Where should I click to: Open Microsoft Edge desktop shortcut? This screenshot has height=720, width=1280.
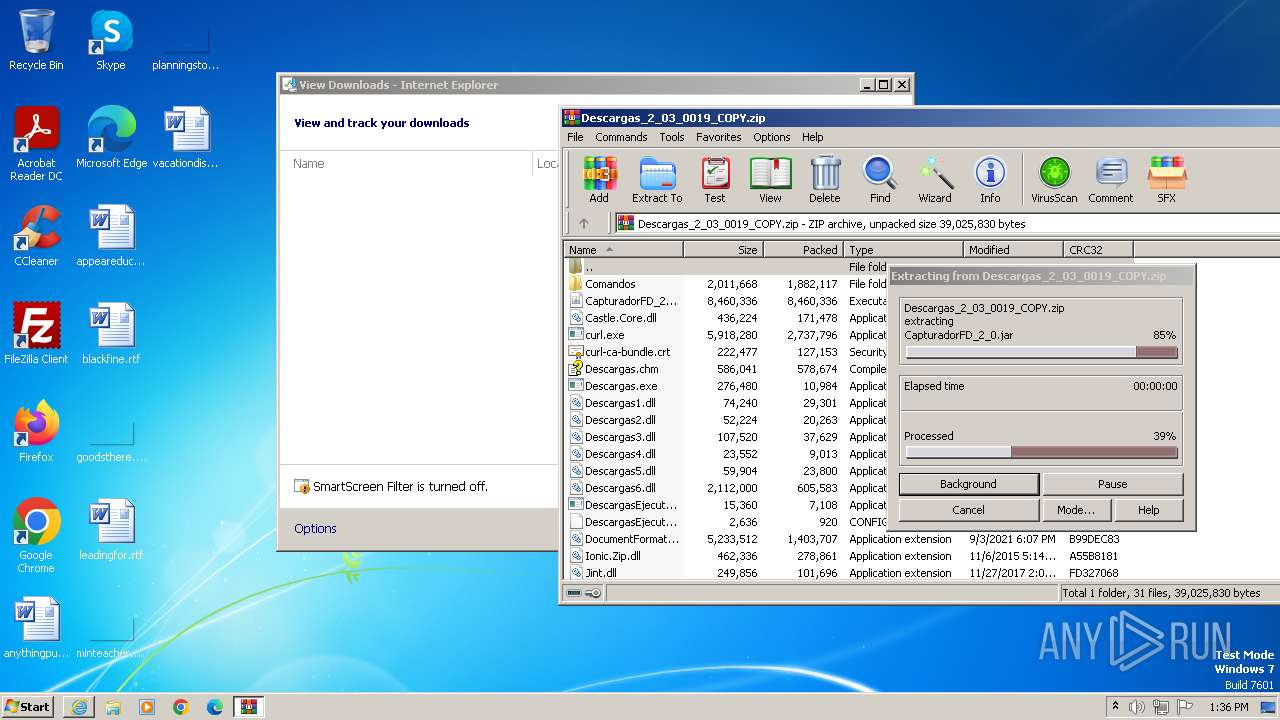pyautogui.click(x=111, y=138)
